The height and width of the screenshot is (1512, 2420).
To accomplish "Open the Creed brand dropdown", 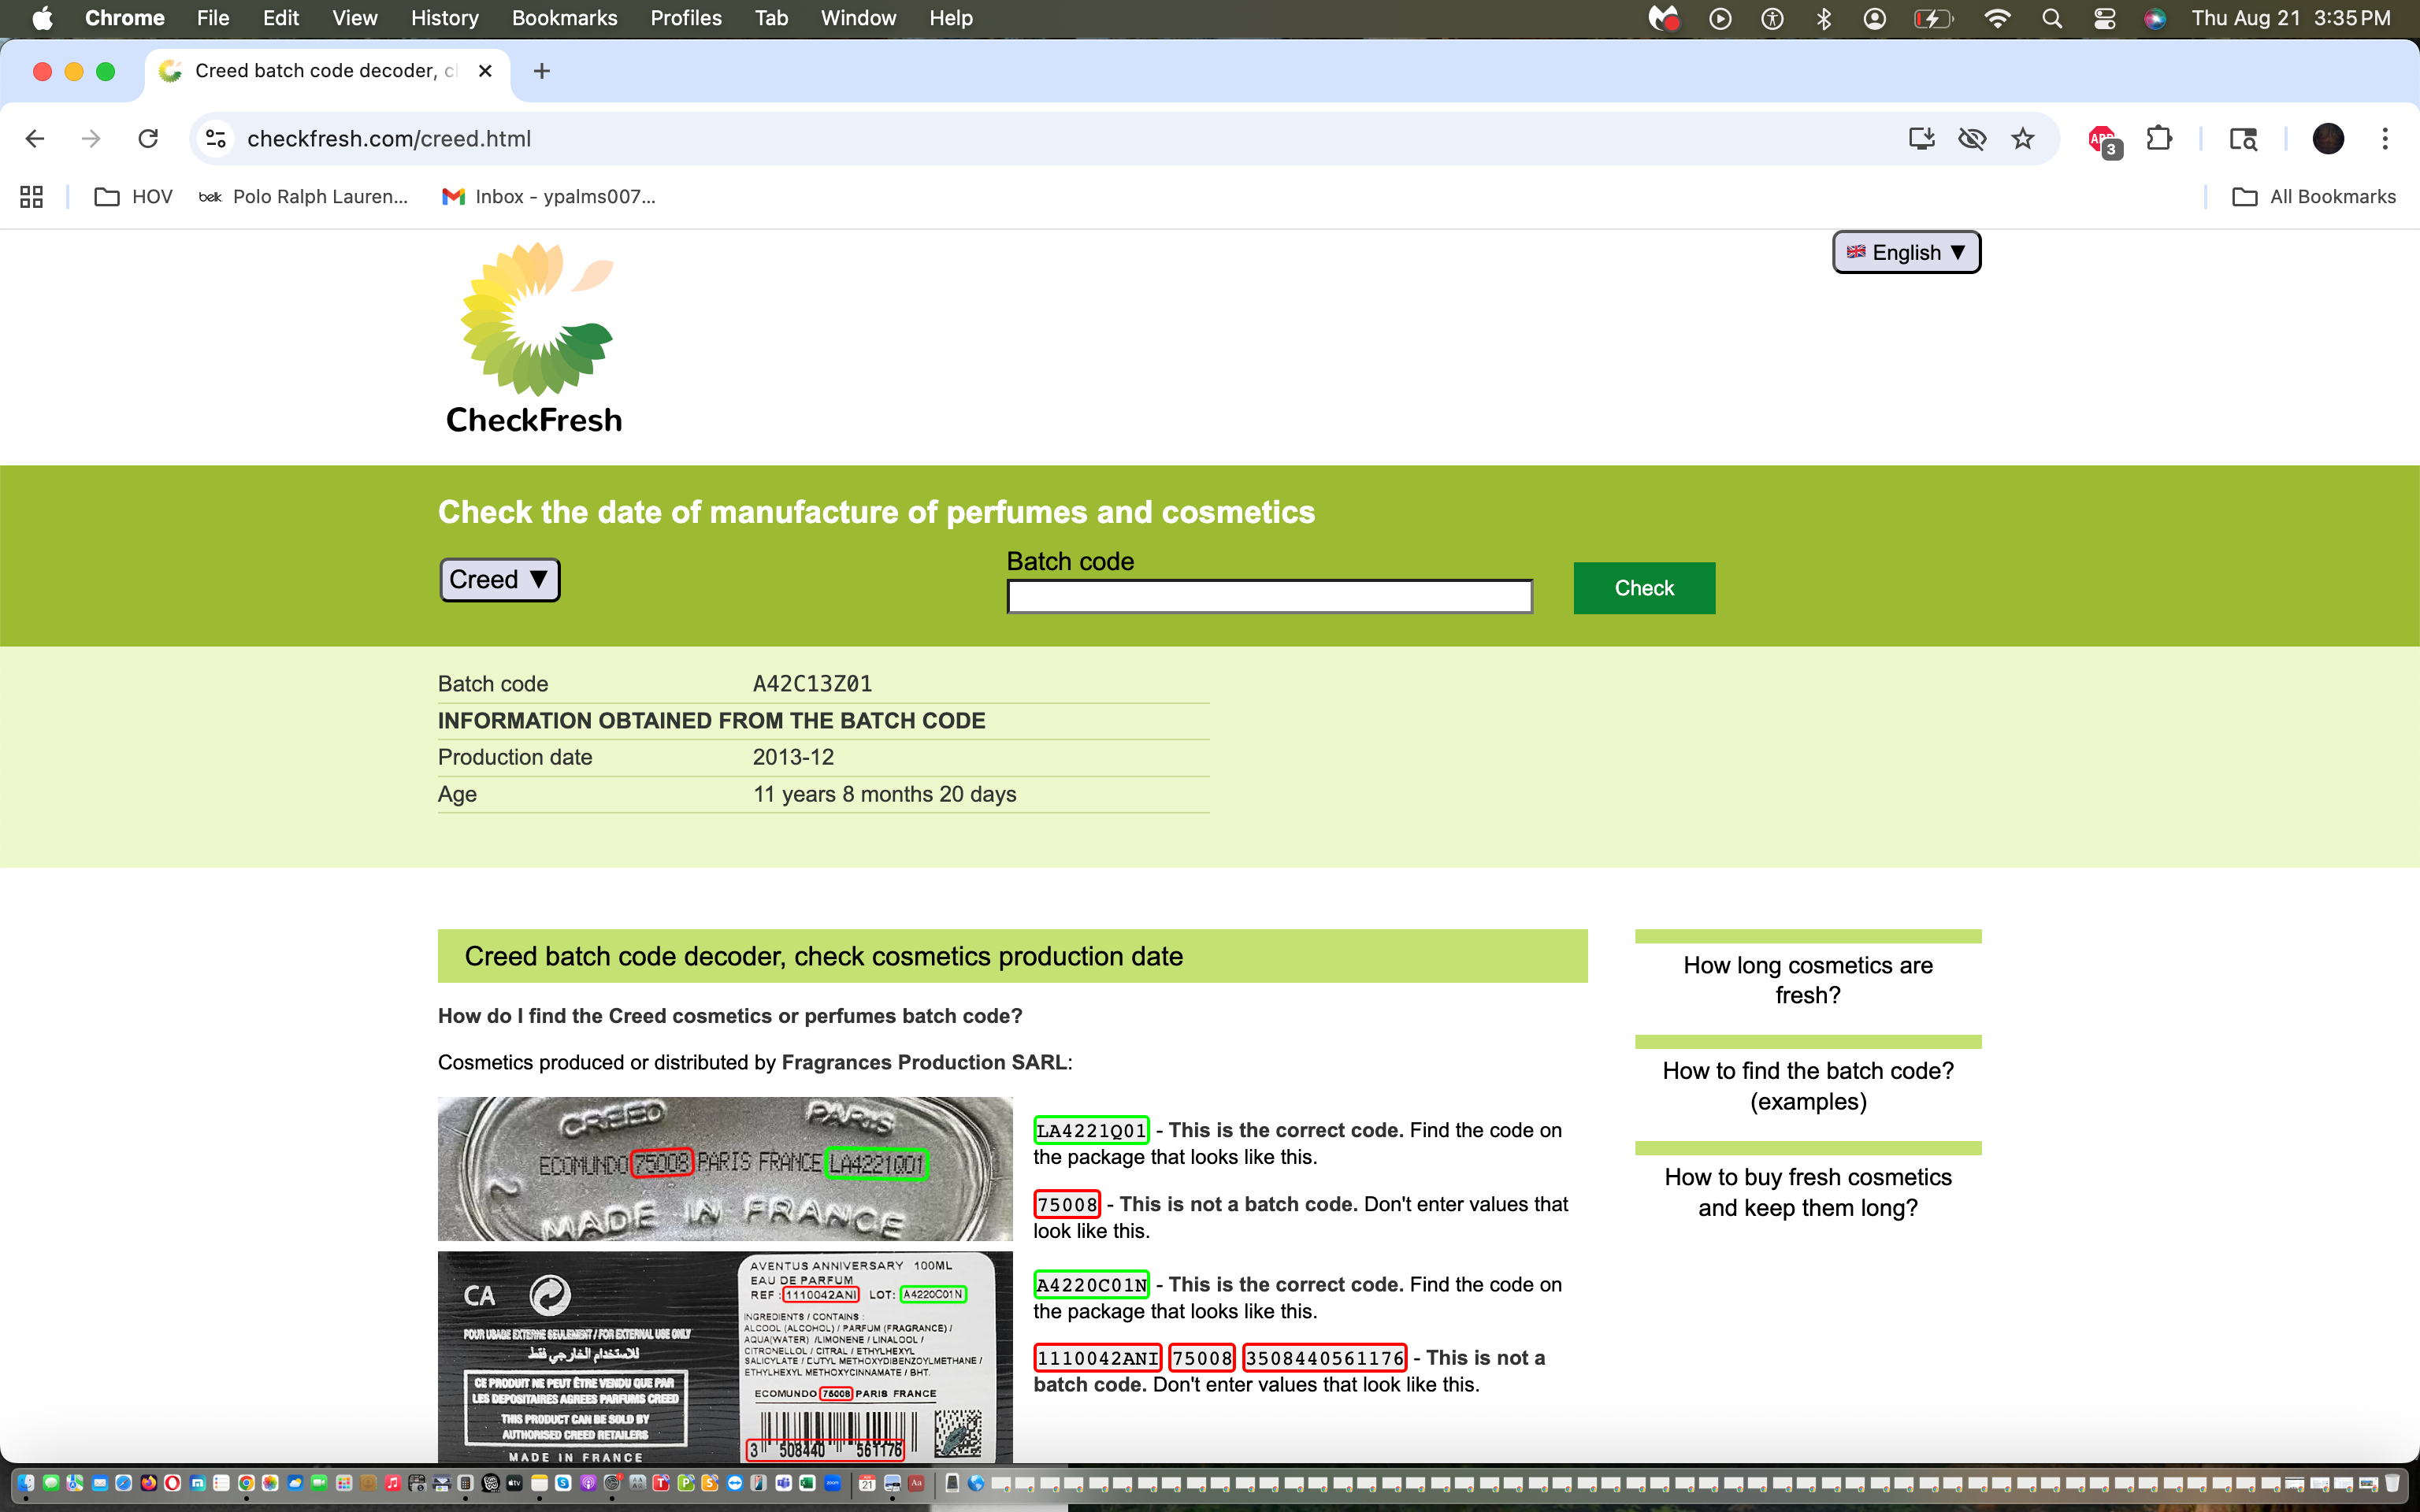I will [499, 580].
